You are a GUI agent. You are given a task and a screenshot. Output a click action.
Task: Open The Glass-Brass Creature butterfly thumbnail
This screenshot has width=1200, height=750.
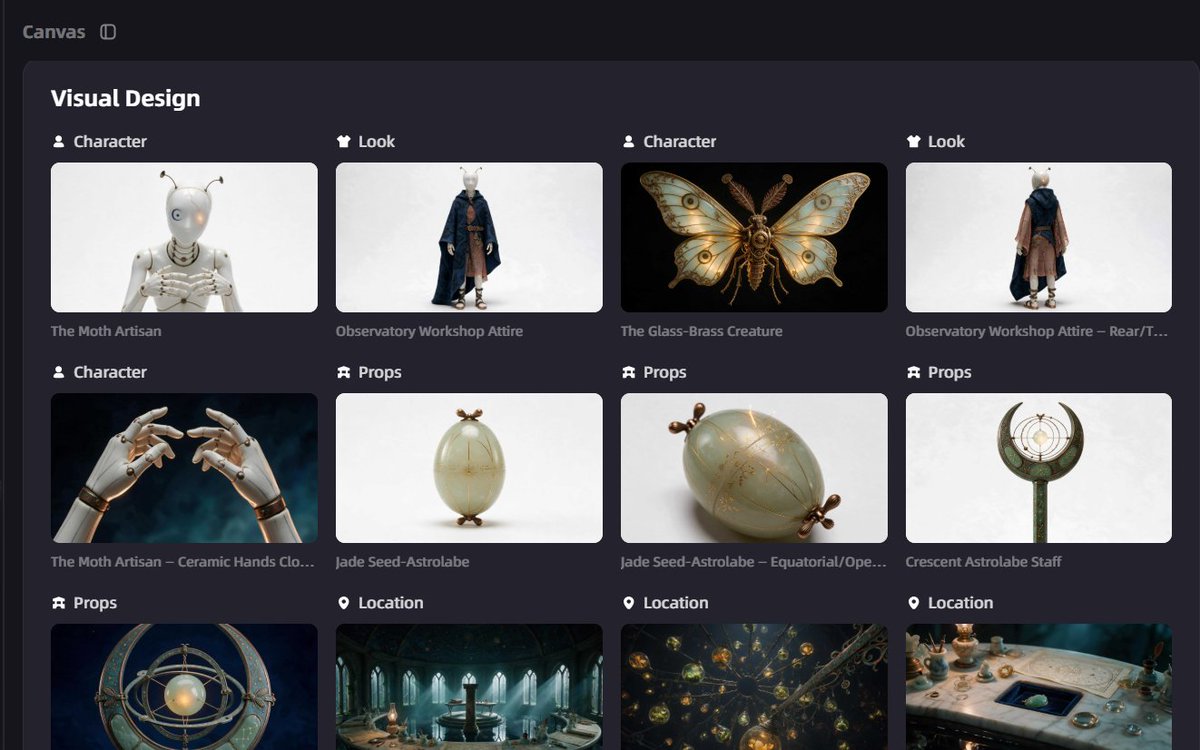click(x=754, y=238)
